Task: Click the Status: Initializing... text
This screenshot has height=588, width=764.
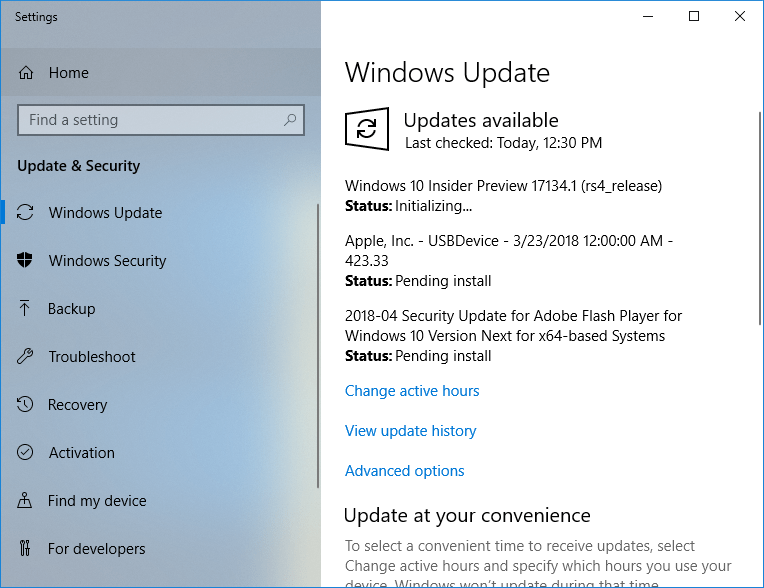Action: (x=408, y=206)
